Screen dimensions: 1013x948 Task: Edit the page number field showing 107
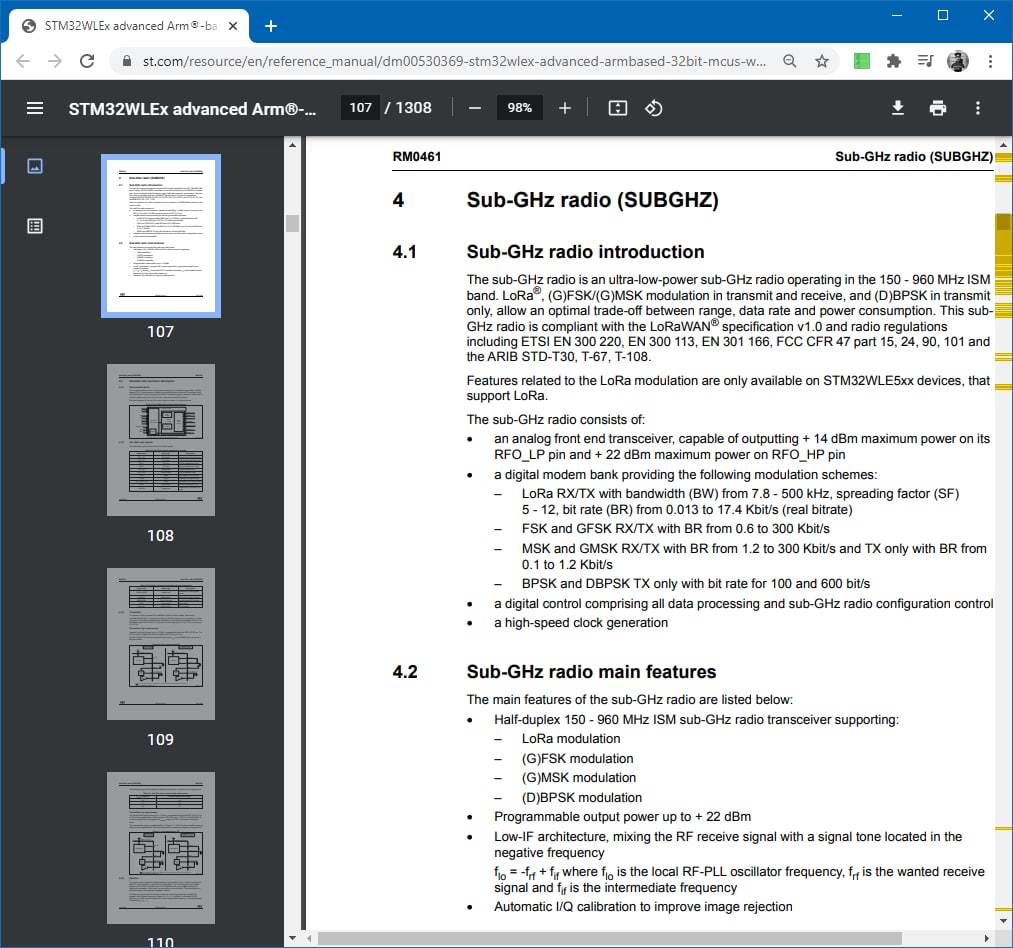(x=360, y=108)
